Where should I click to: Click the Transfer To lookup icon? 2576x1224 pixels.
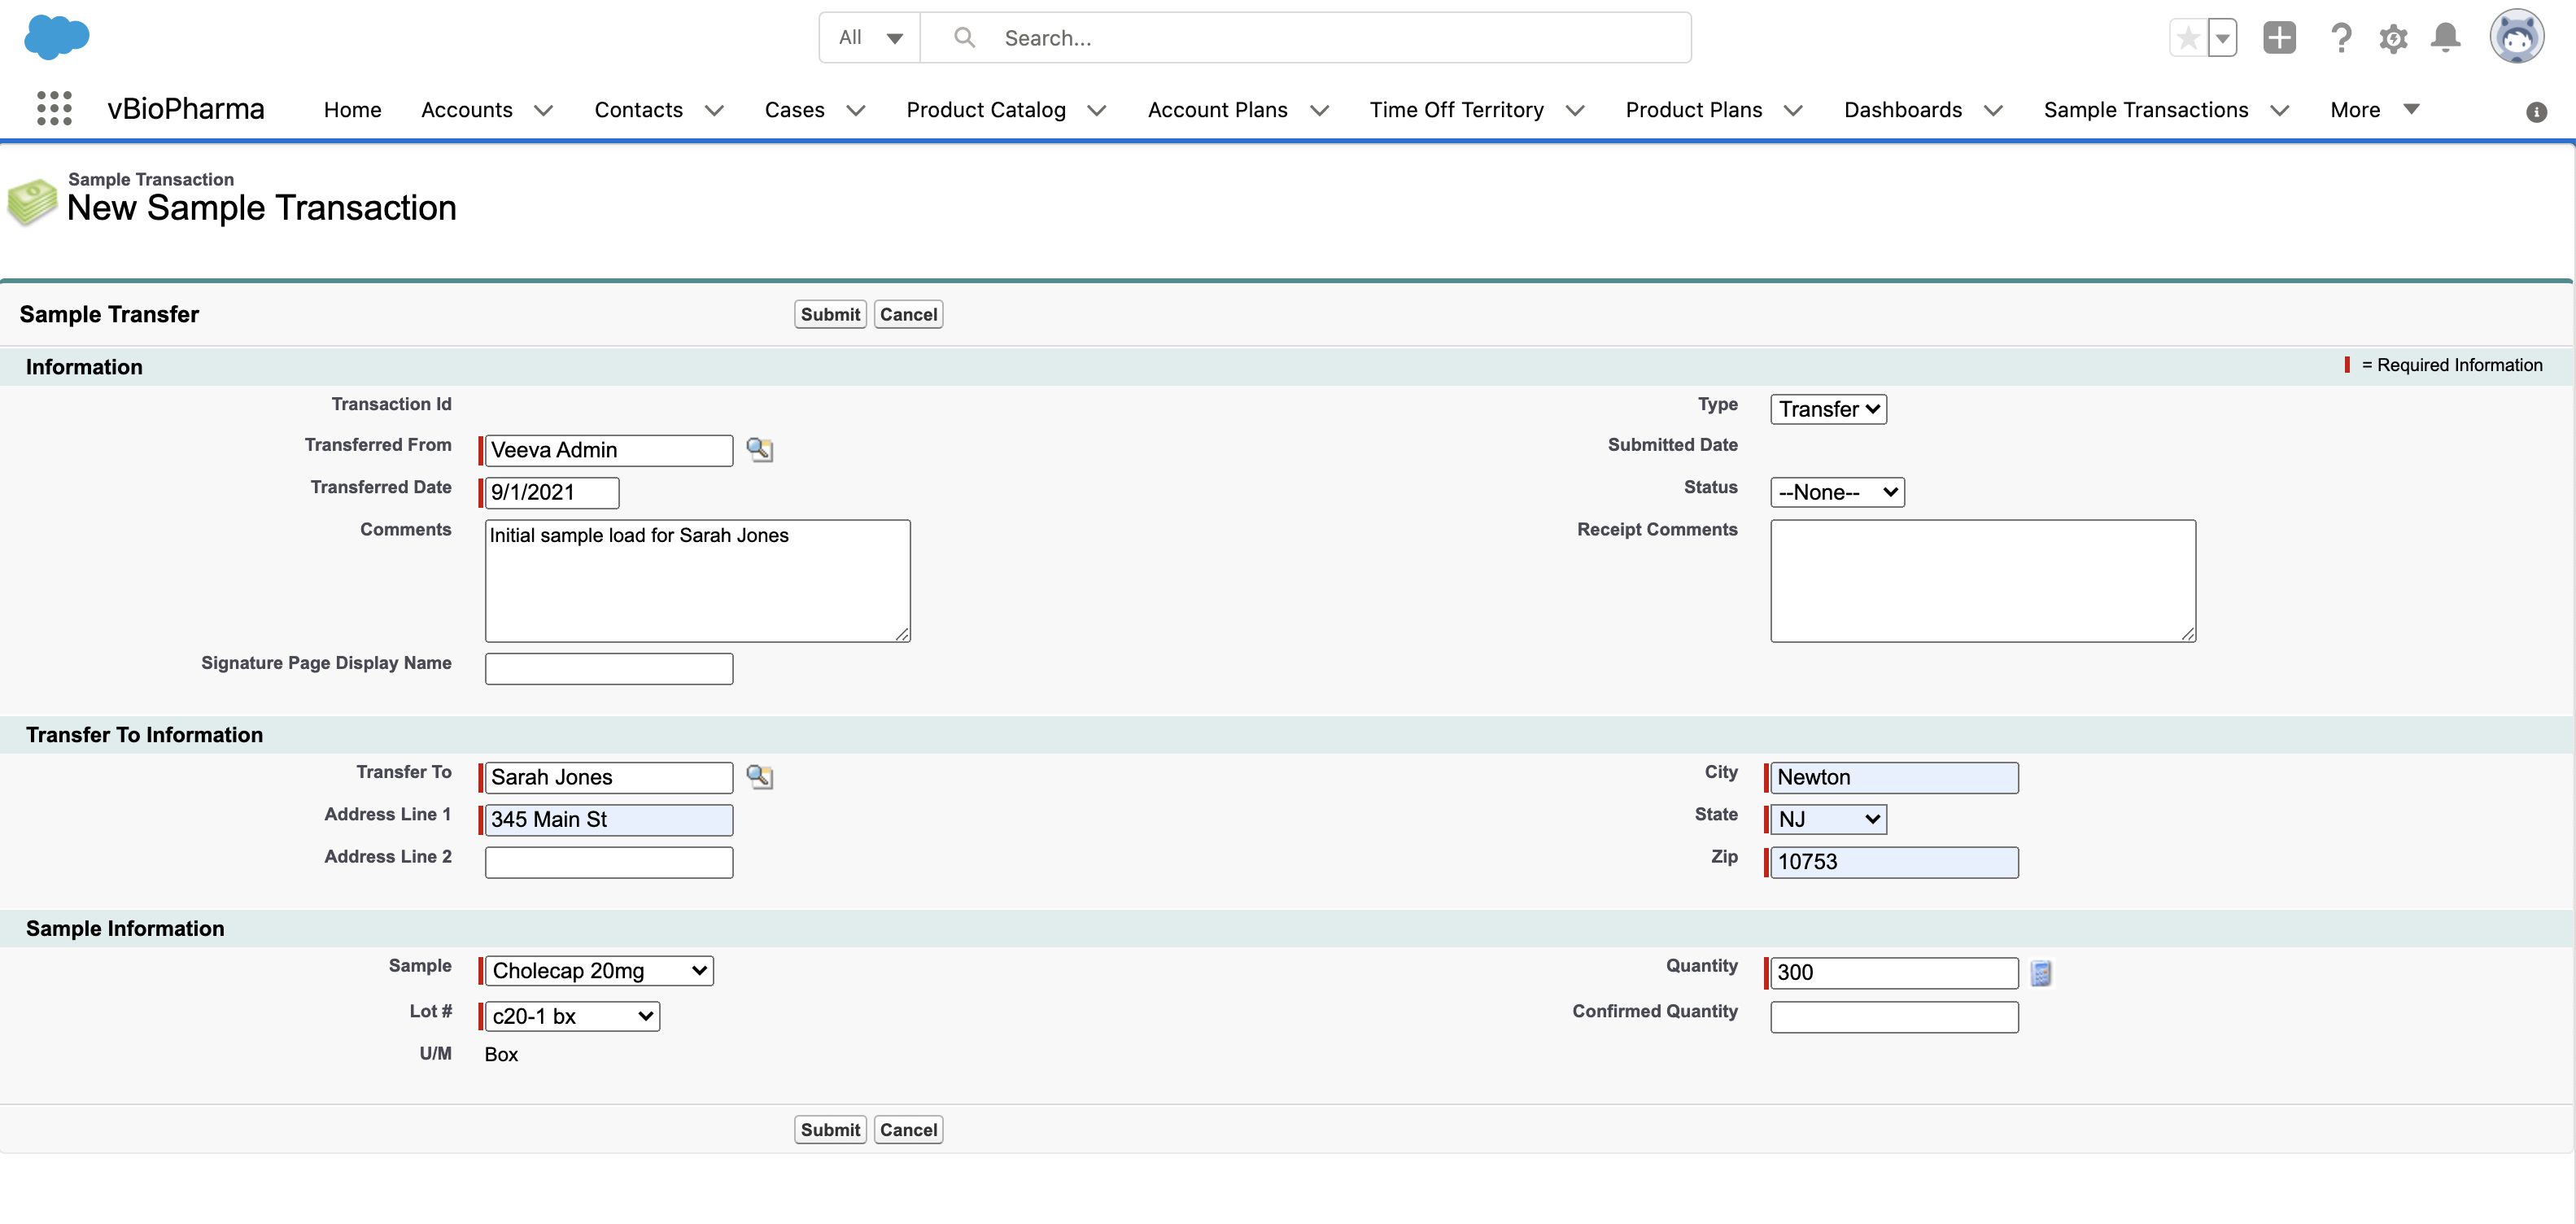(759, 777)
